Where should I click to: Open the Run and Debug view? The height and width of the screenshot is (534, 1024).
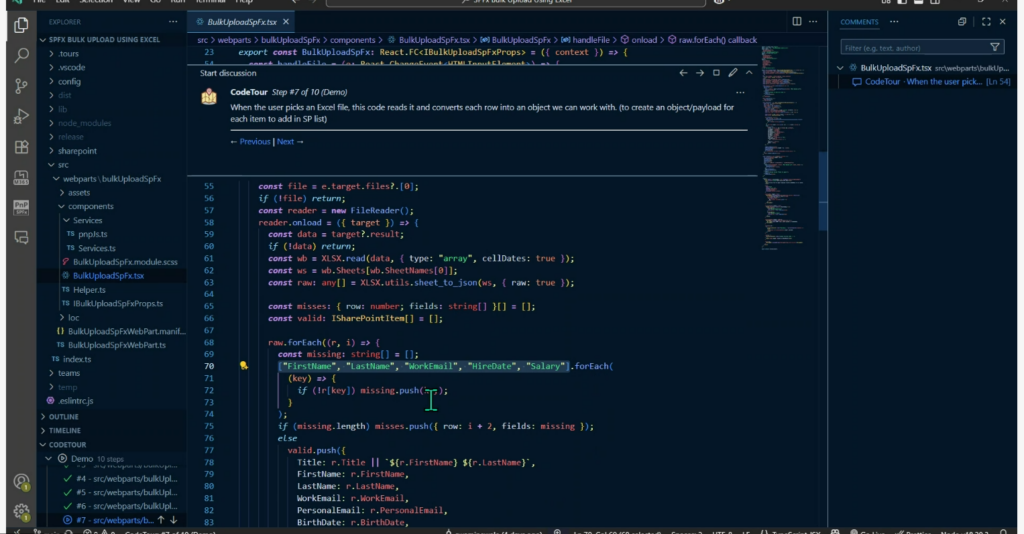22,116
